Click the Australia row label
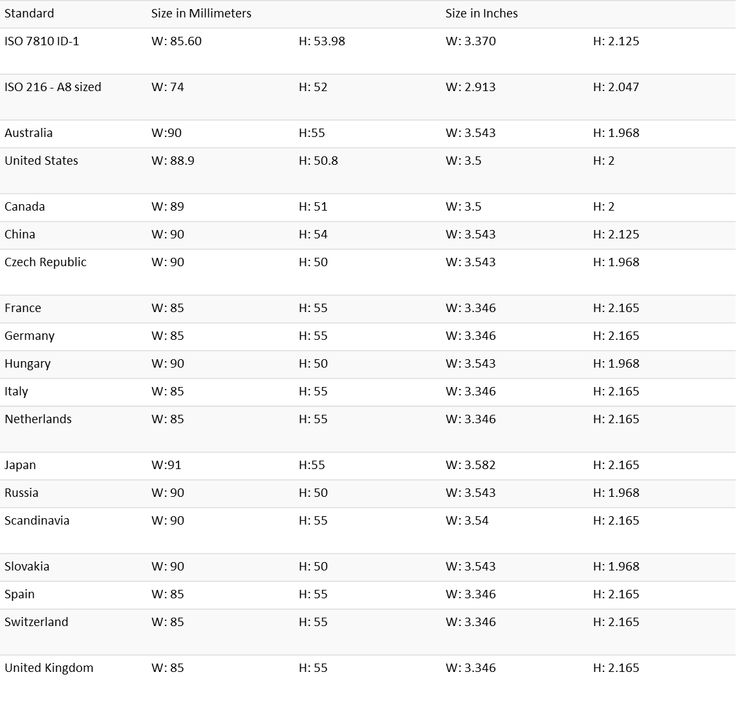736x701 pixels. pyautogui.click(x=28, y=133)
